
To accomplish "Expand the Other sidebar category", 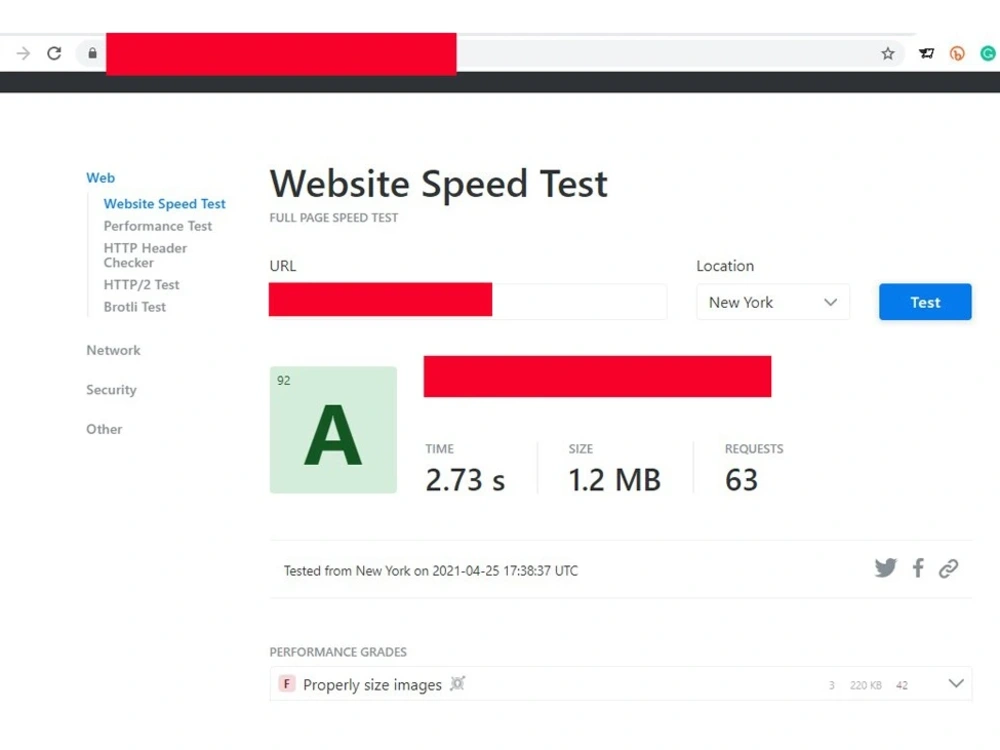I will pyautogui.click(x=104, y=429).
